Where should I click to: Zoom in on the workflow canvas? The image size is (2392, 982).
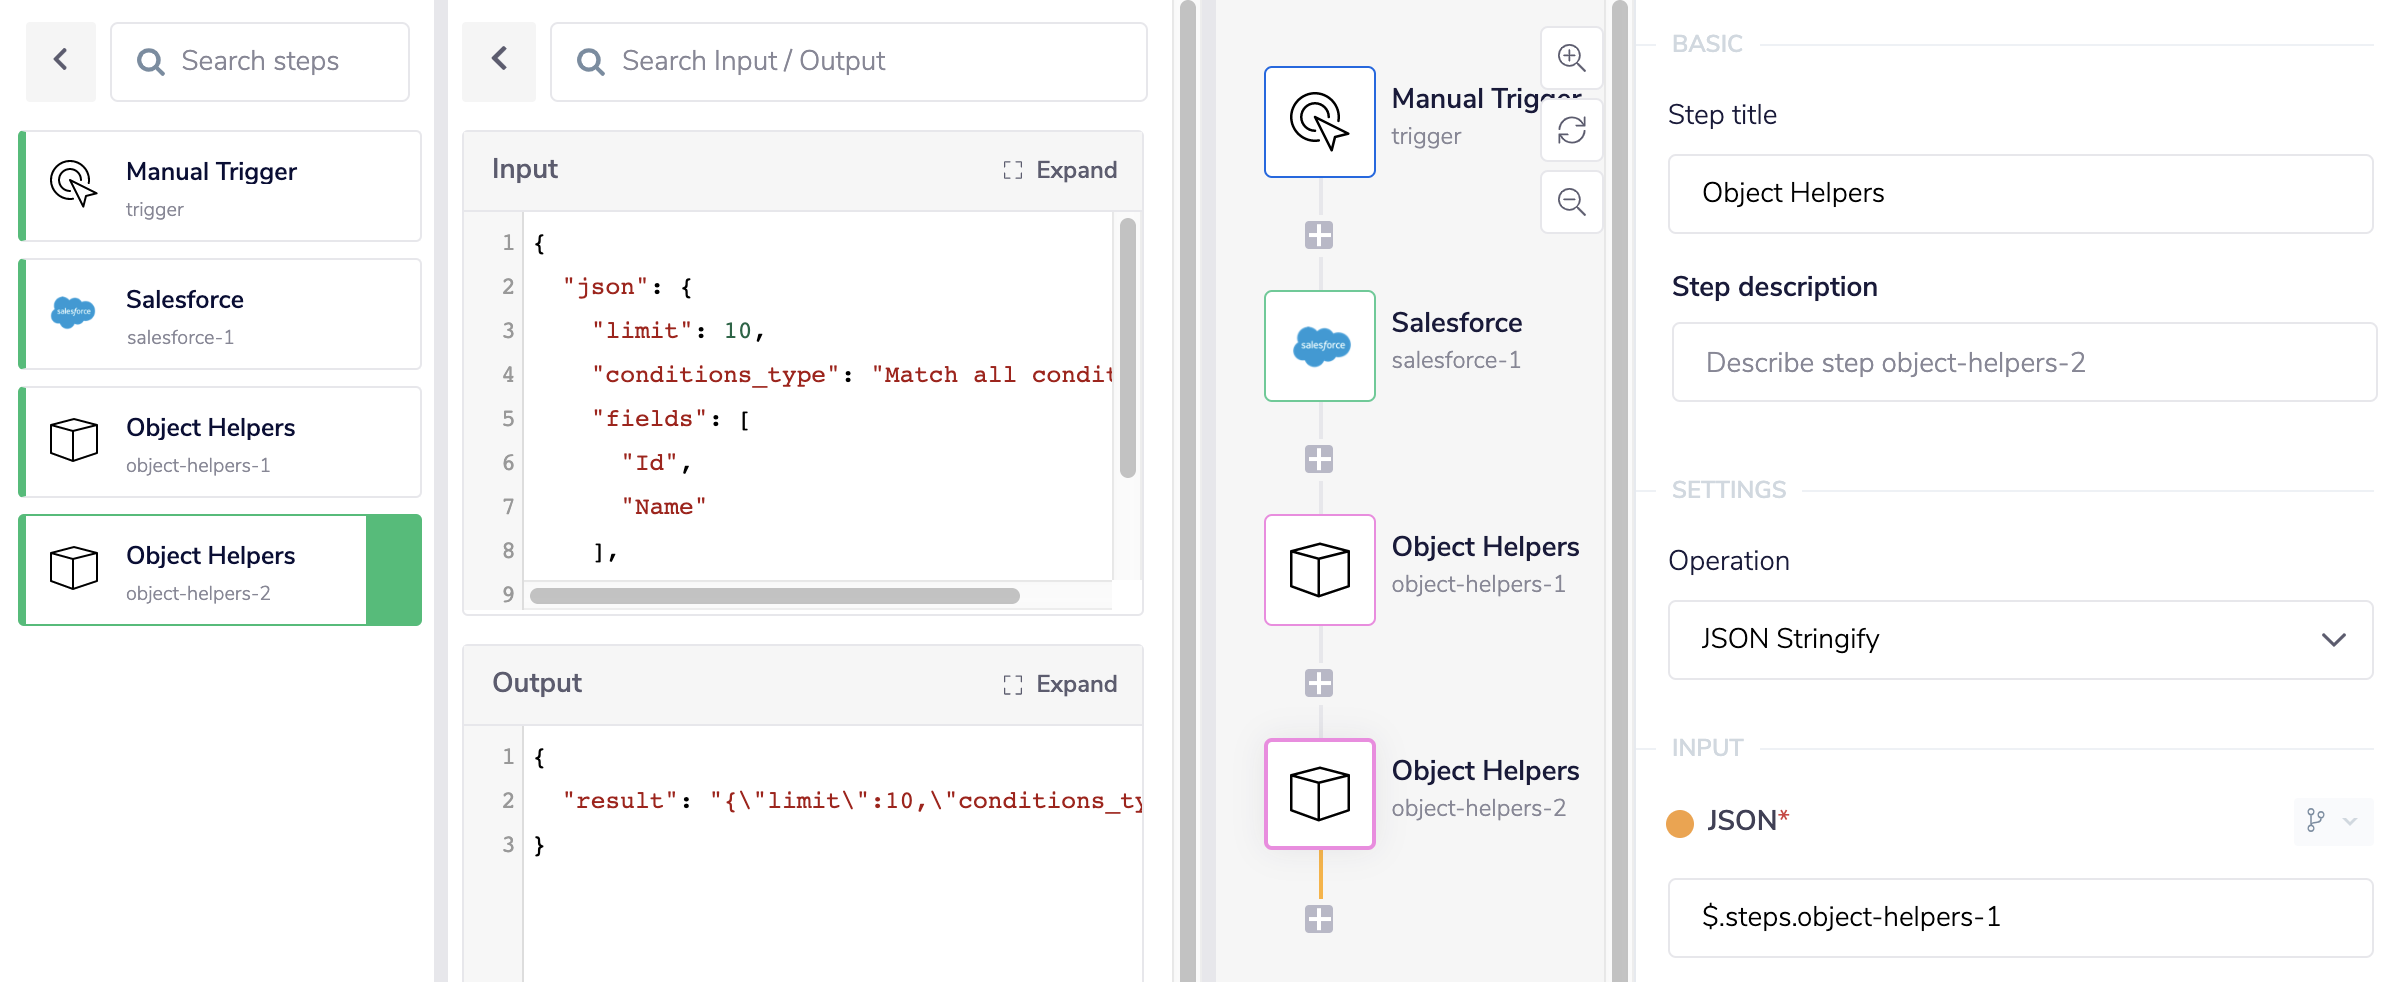[1571, 59]
